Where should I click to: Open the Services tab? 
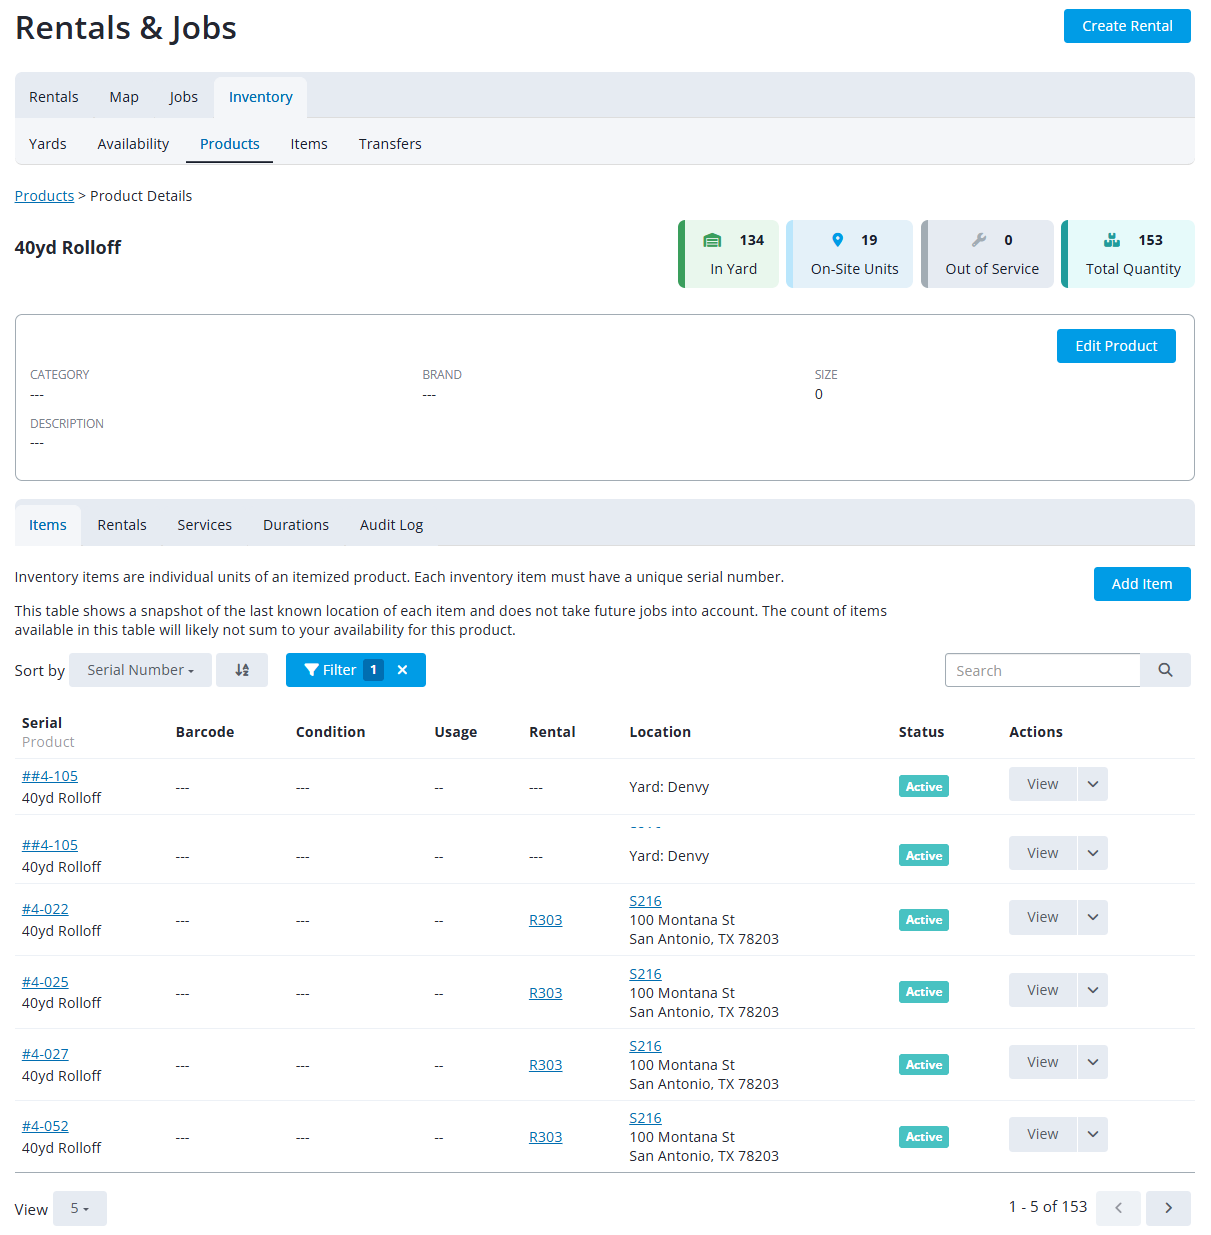point(204,525)
